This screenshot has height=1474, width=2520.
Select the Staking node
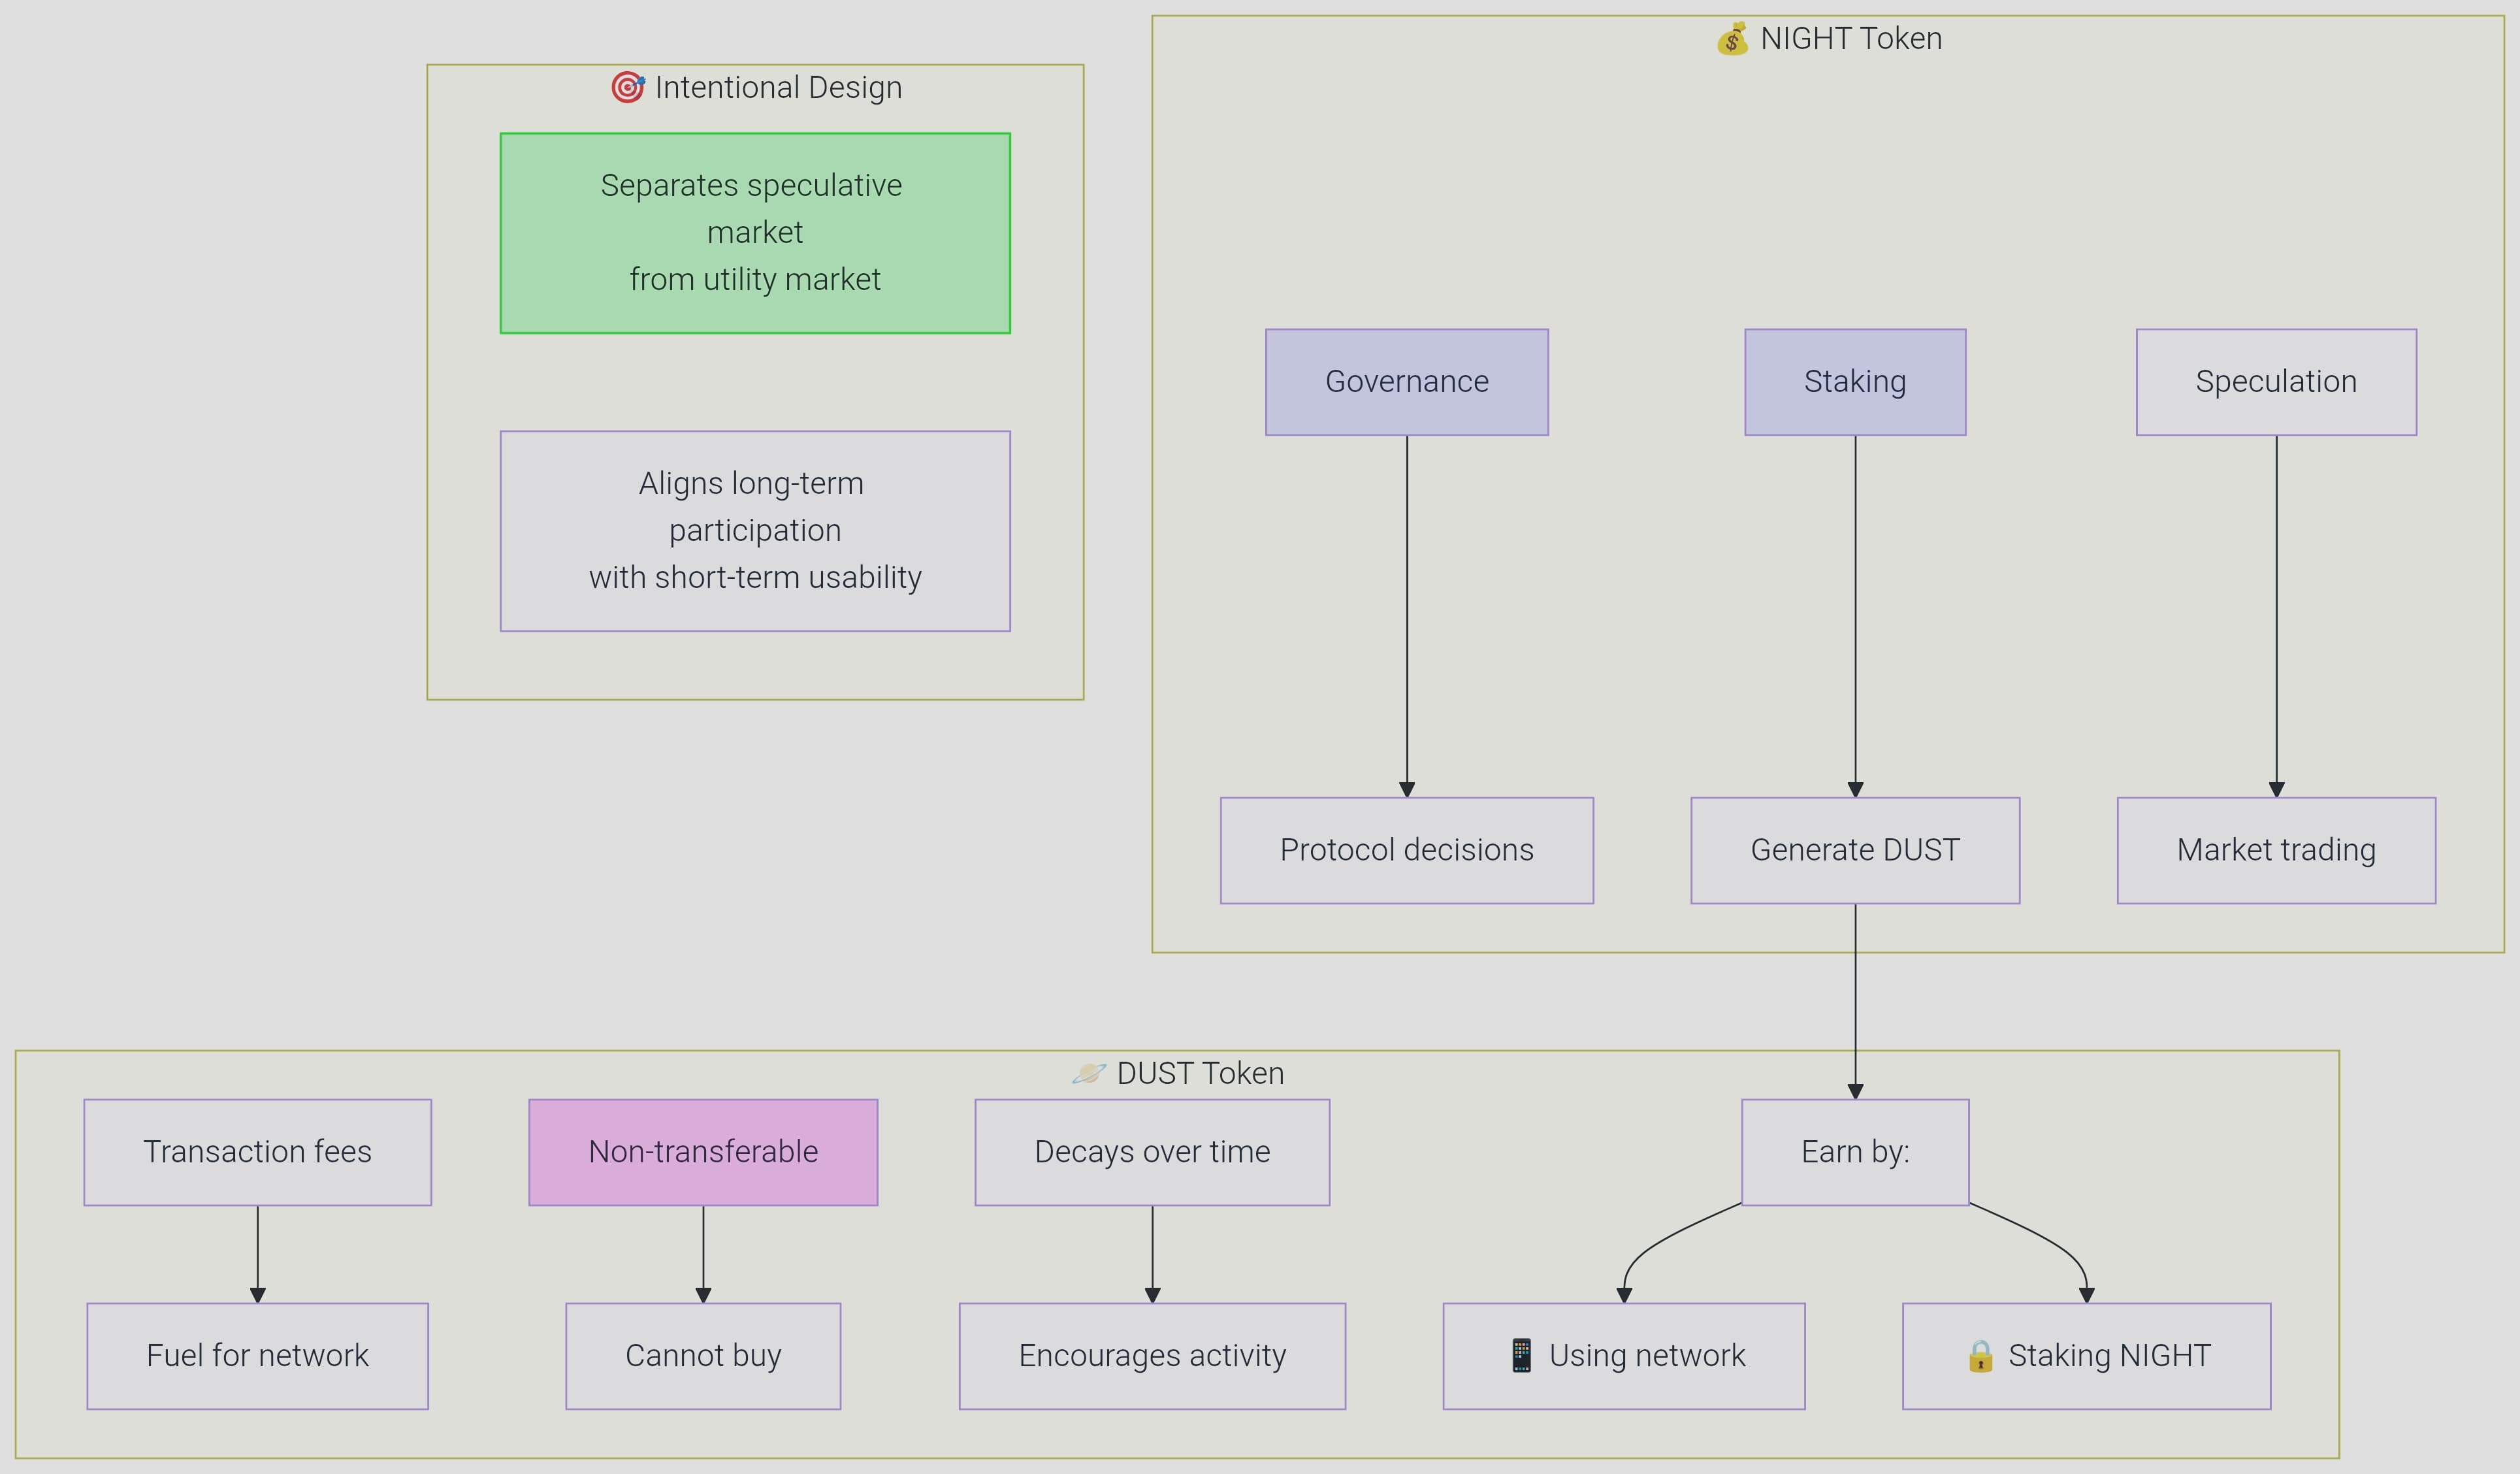(1855, 382)
